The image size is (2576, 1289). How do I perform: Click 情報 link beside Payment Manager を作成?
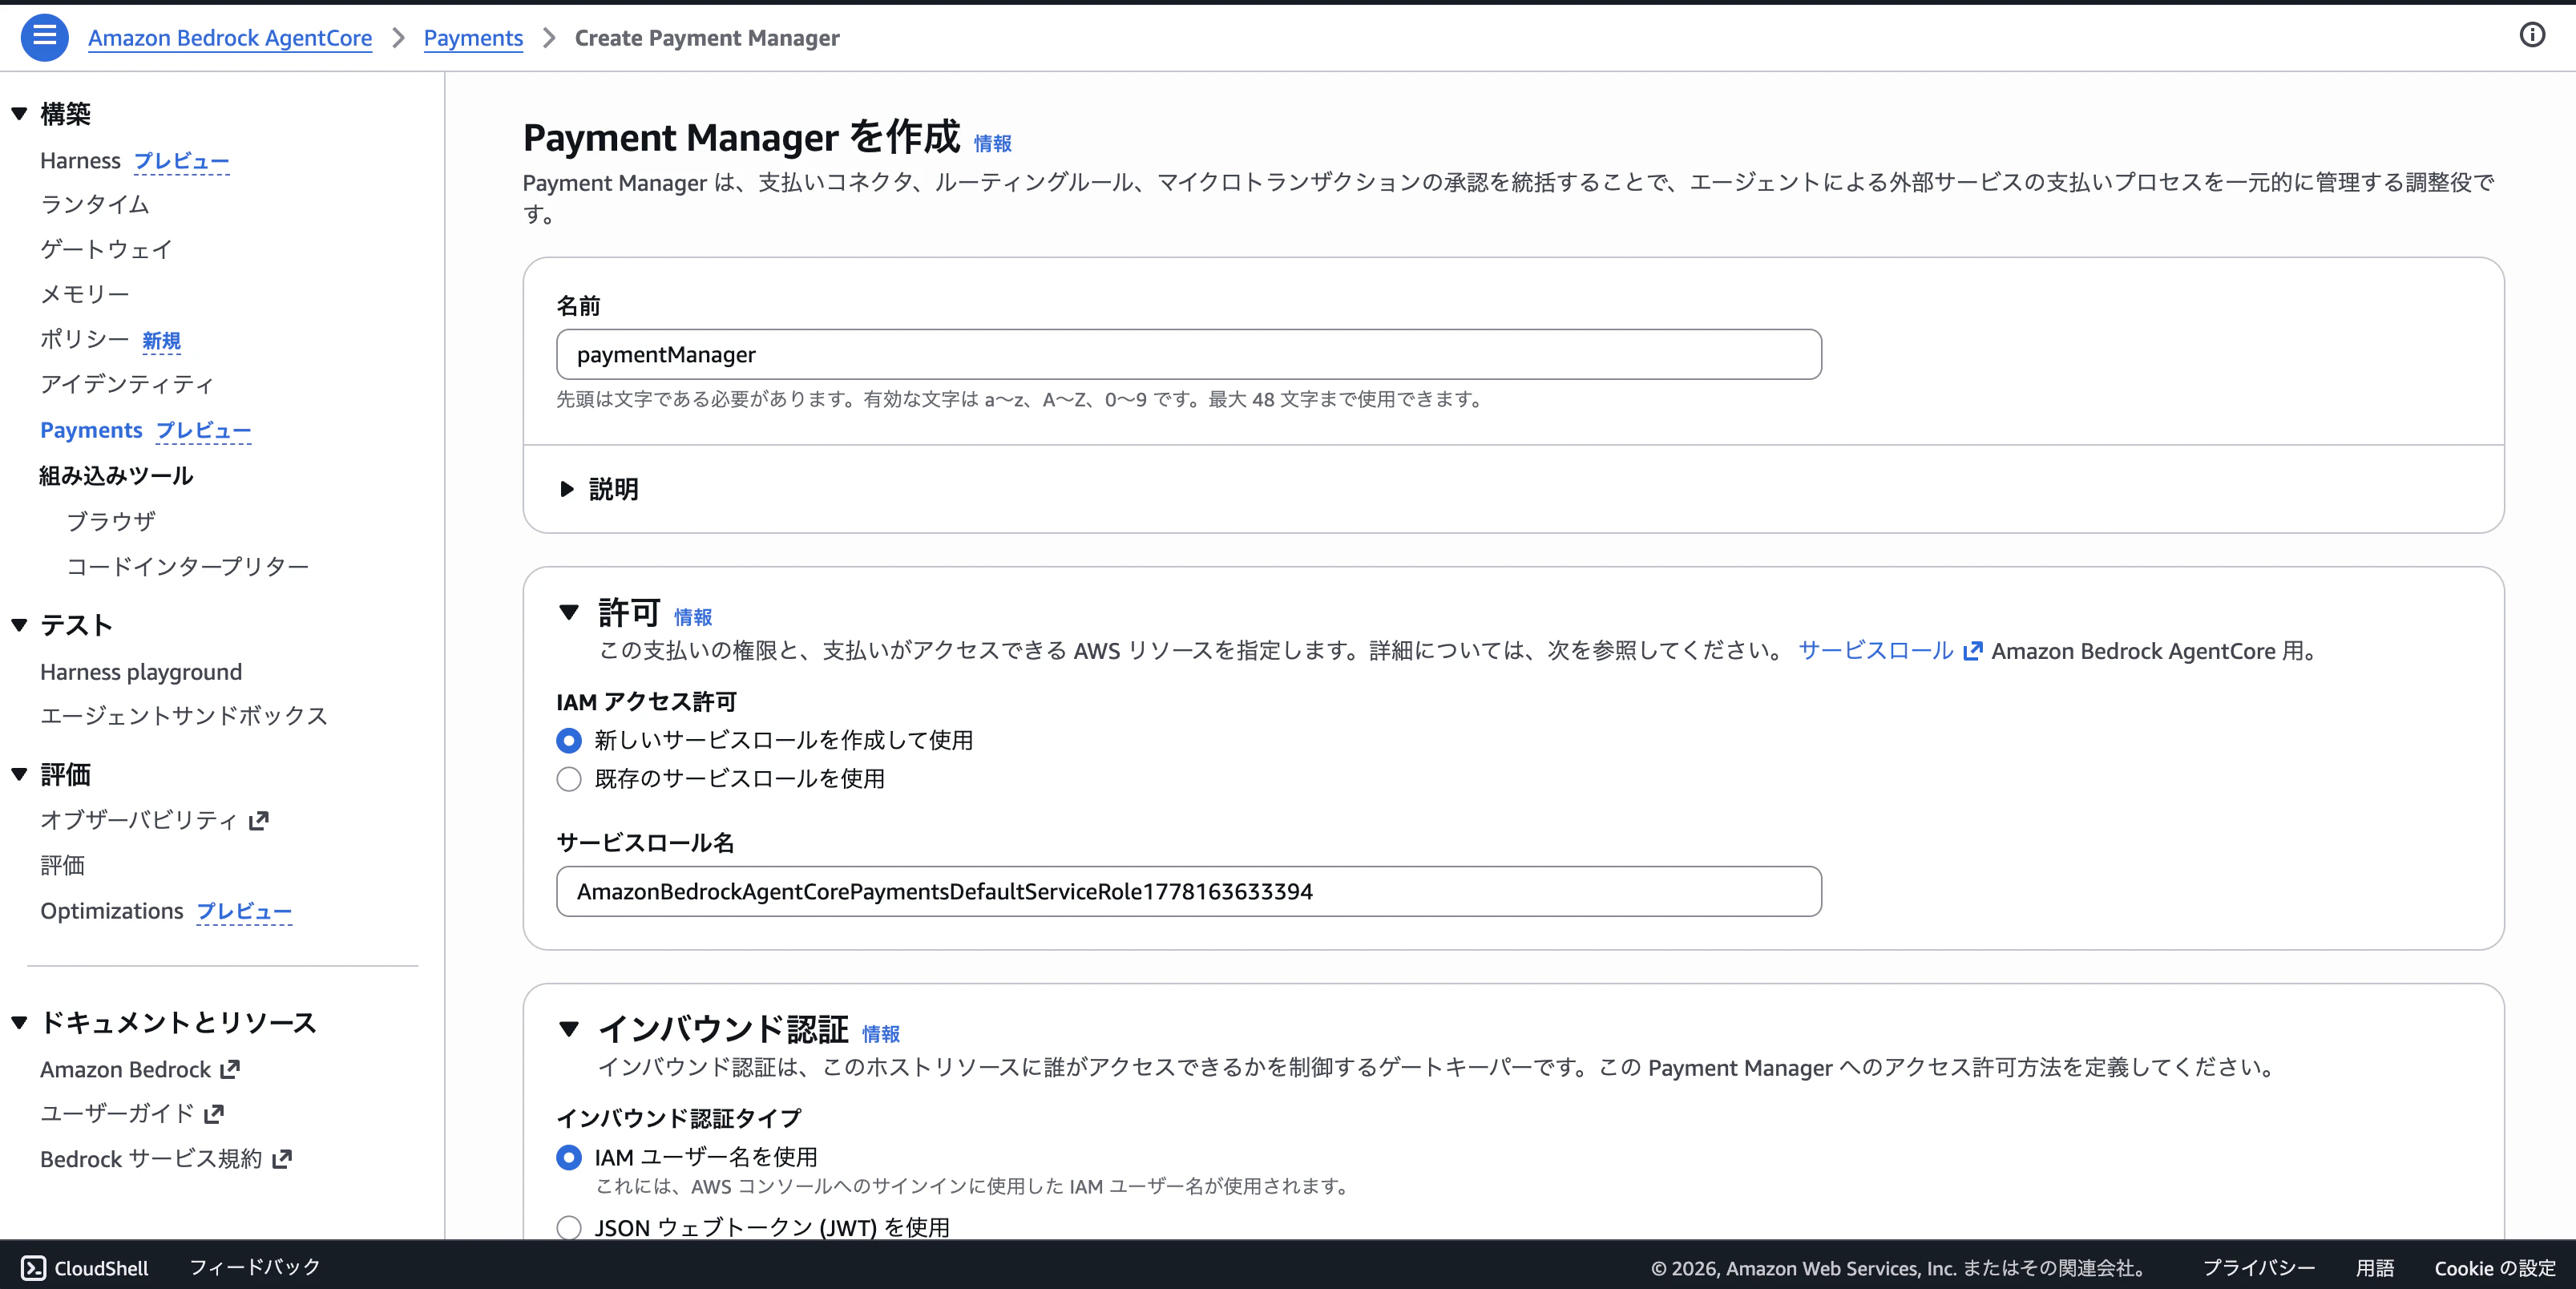click(993, 144)
